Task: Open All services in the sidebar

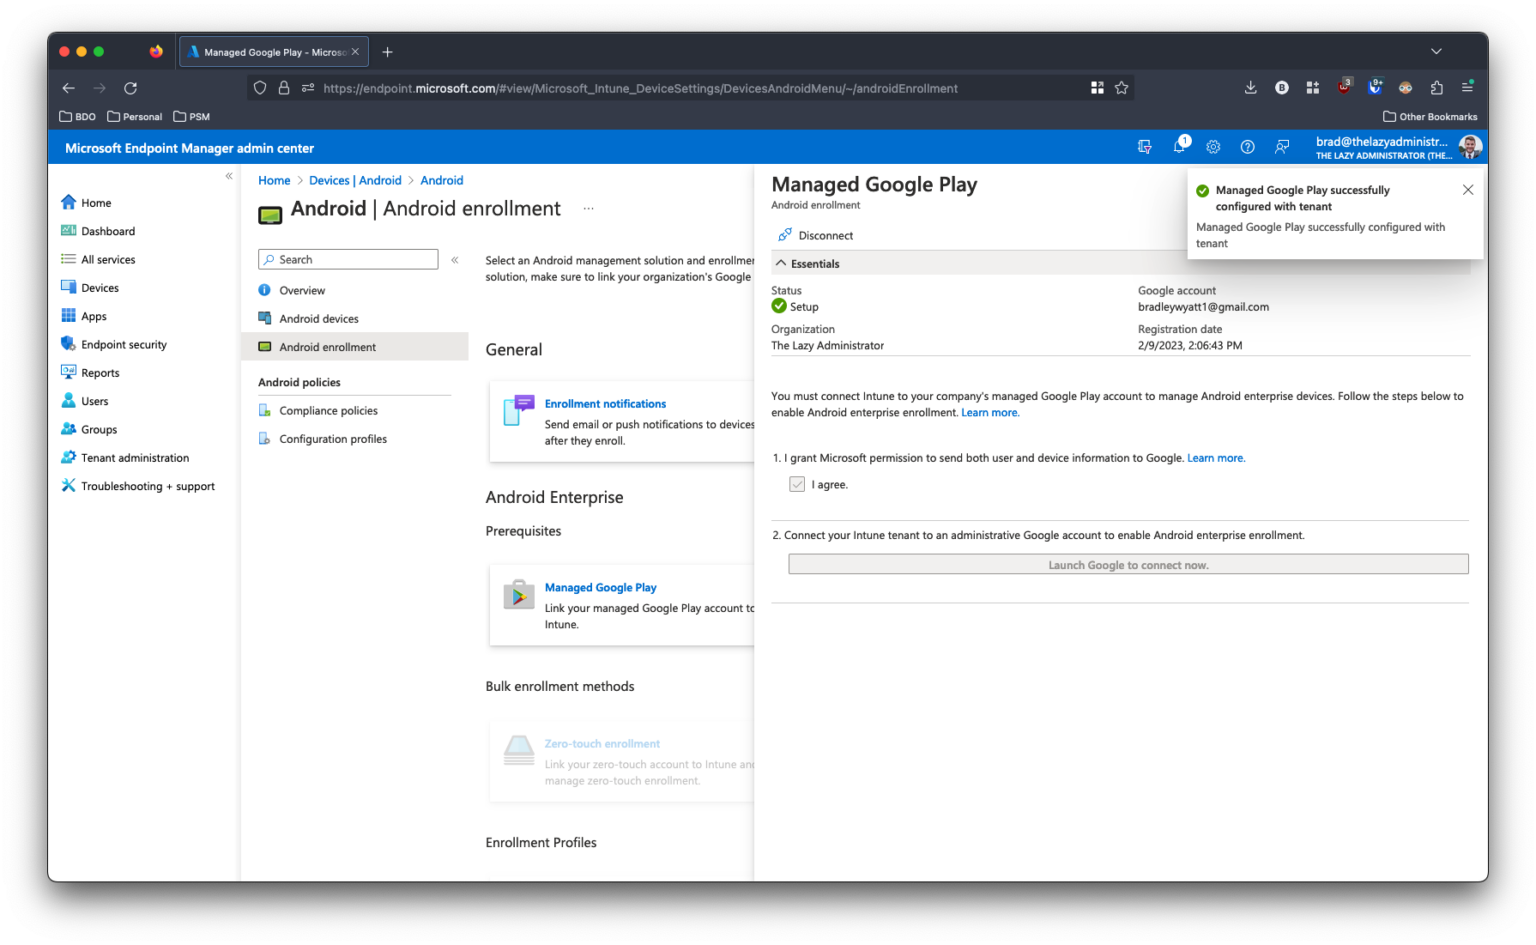Action: coord(98,260)
